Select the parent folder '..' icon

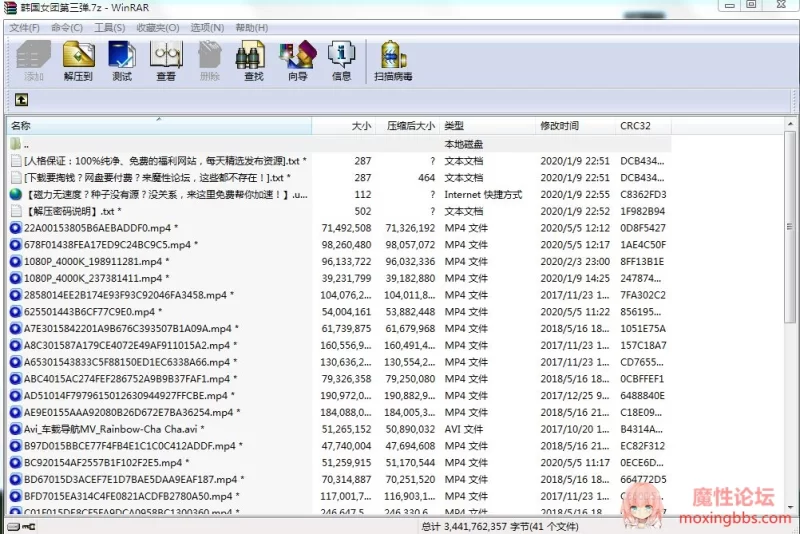tap(16, 144)
